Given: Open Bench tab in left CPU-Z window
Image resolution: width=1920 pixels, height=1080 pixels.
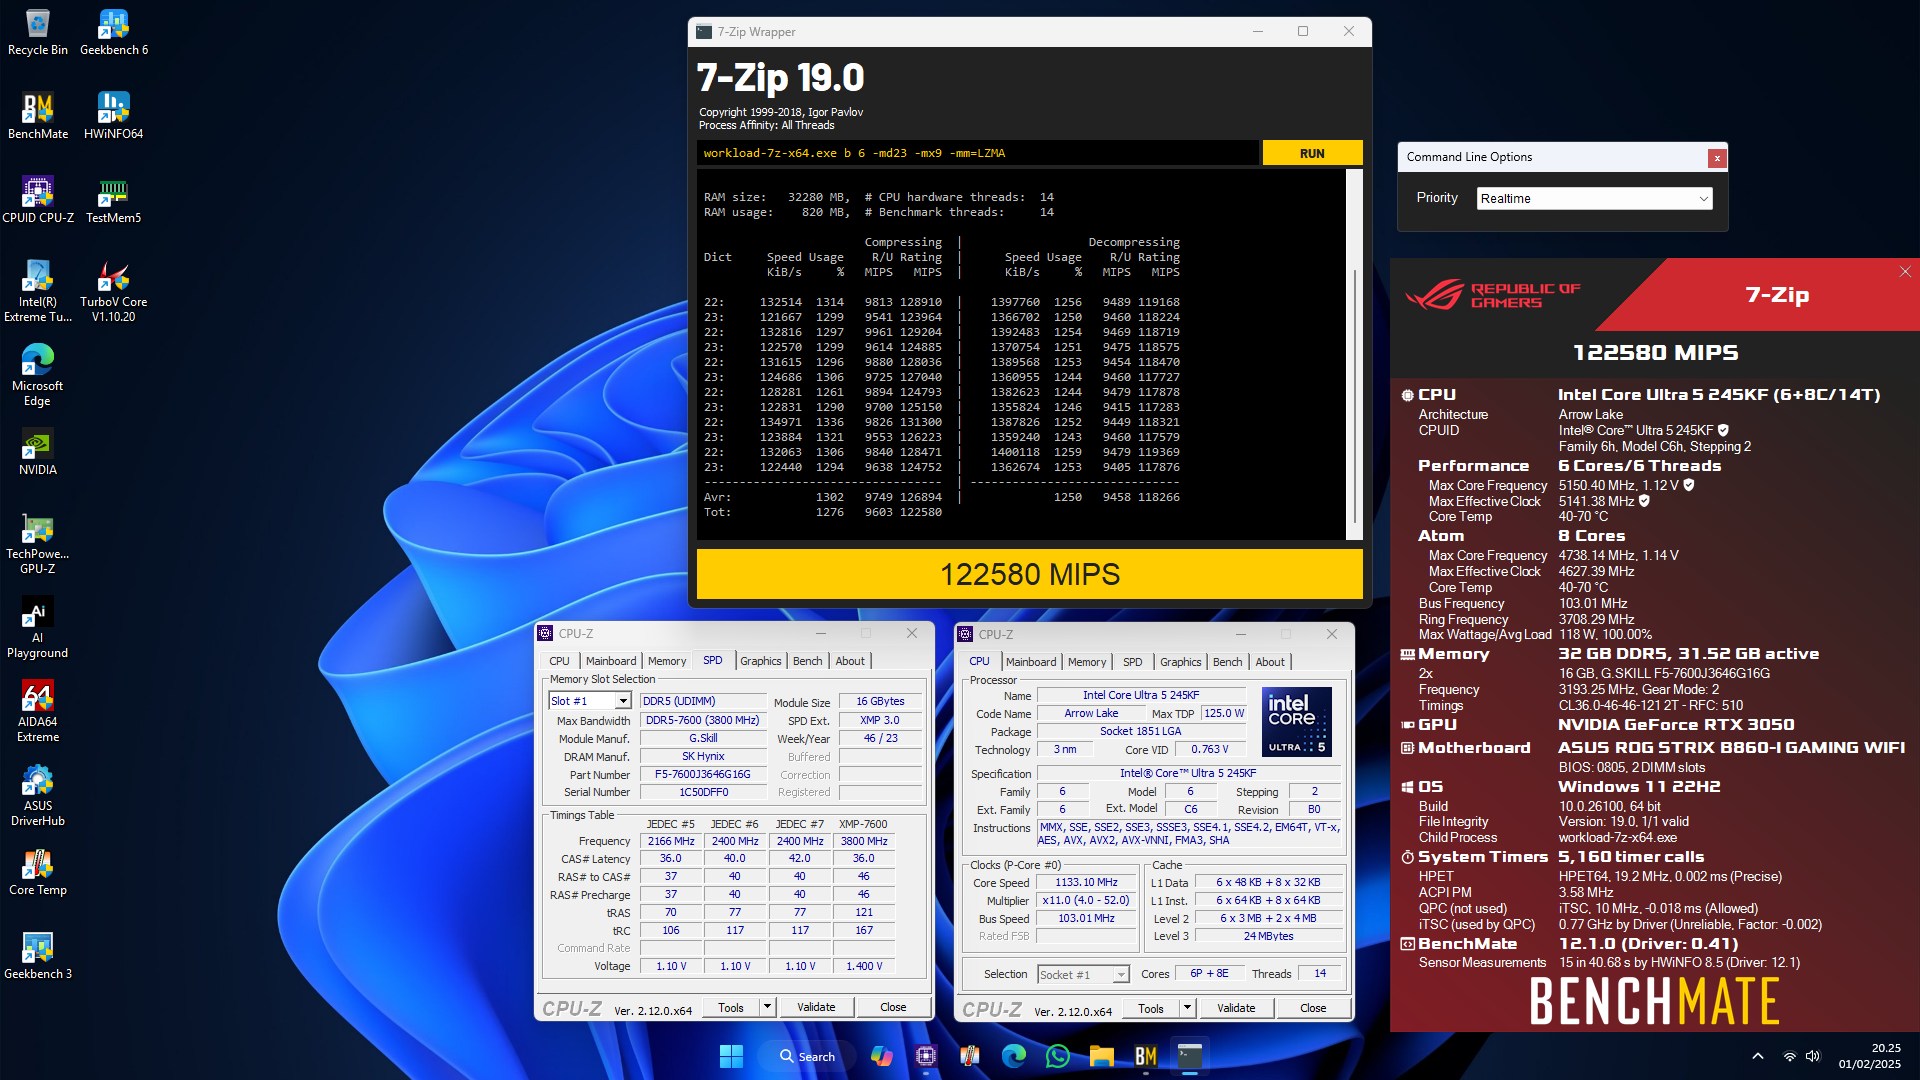Looking at the screenshot, I should pyautogui.click(x=807, y=661).
